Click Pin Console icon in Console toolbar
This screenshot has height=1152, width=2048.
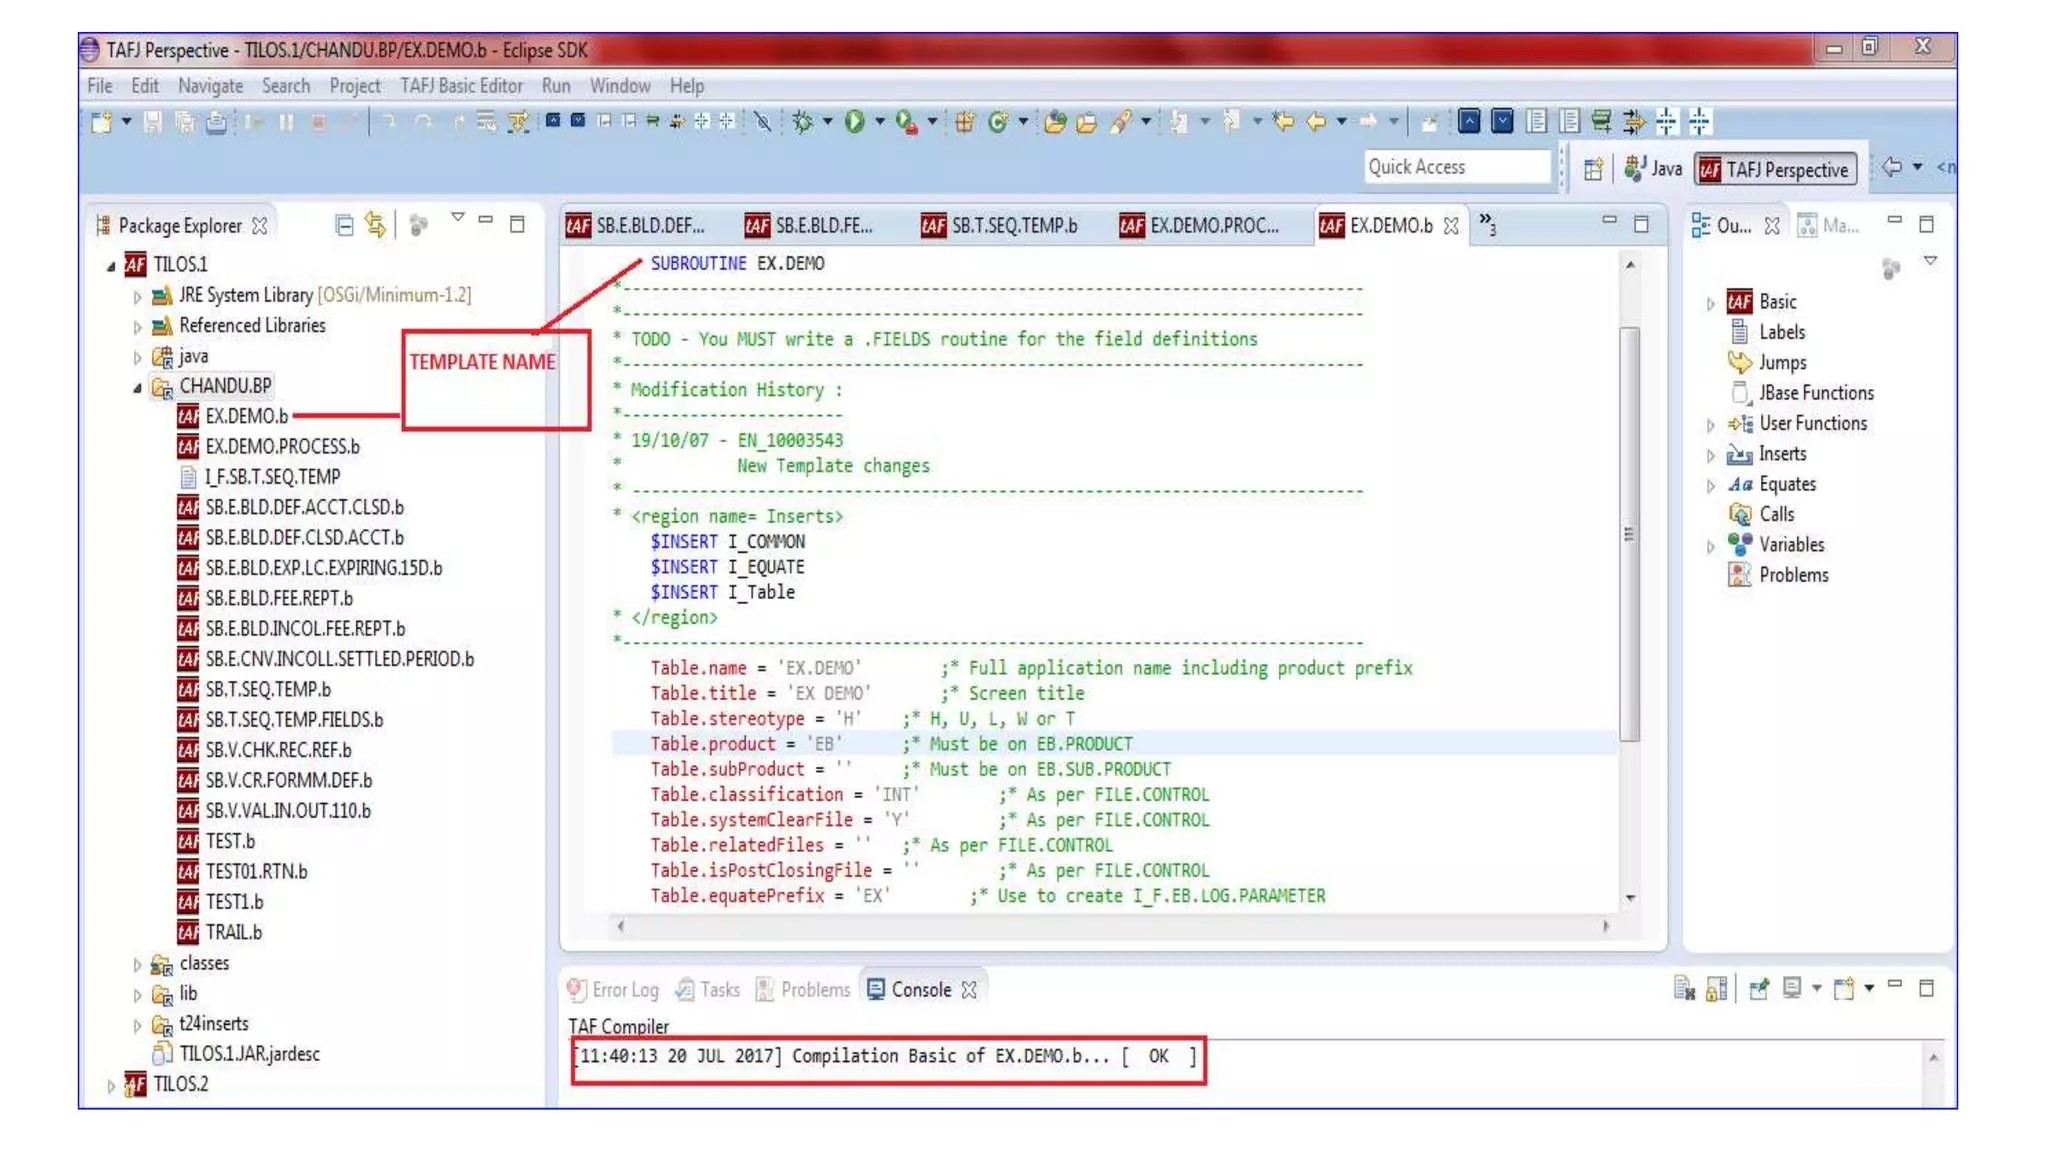[1759, 989]
